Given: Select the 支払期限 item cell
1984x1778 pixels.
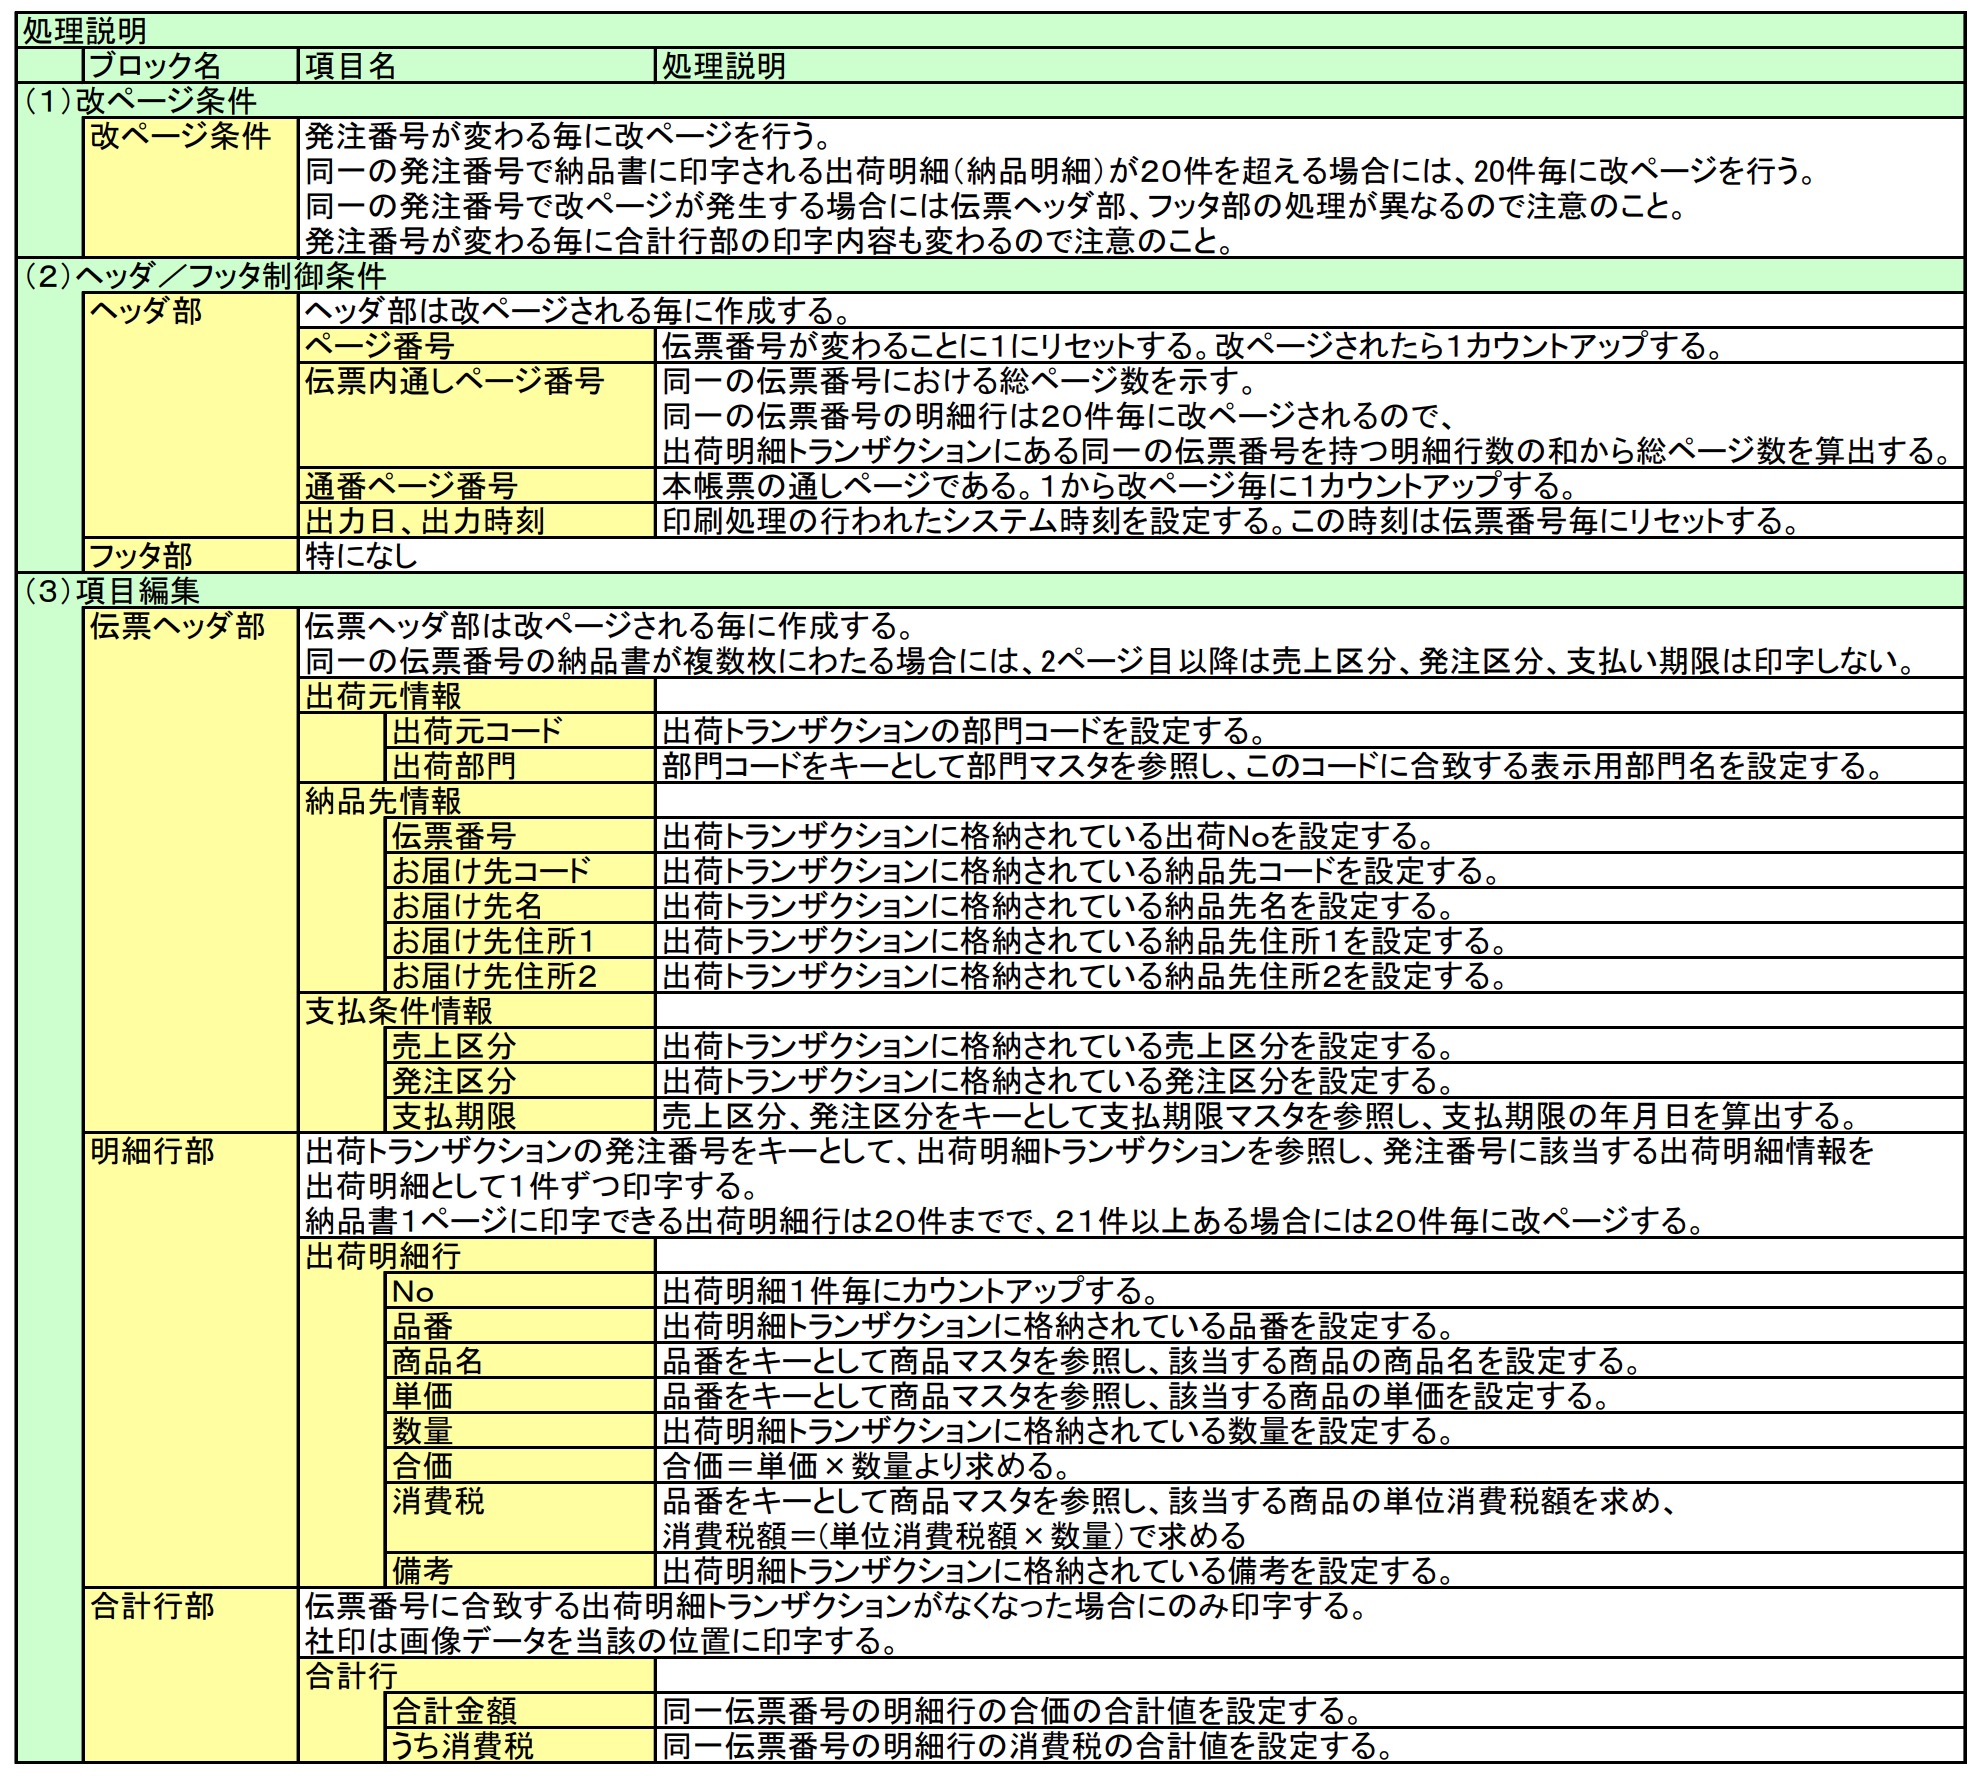Looking at the screenshot, I should tap(520, 1116).
